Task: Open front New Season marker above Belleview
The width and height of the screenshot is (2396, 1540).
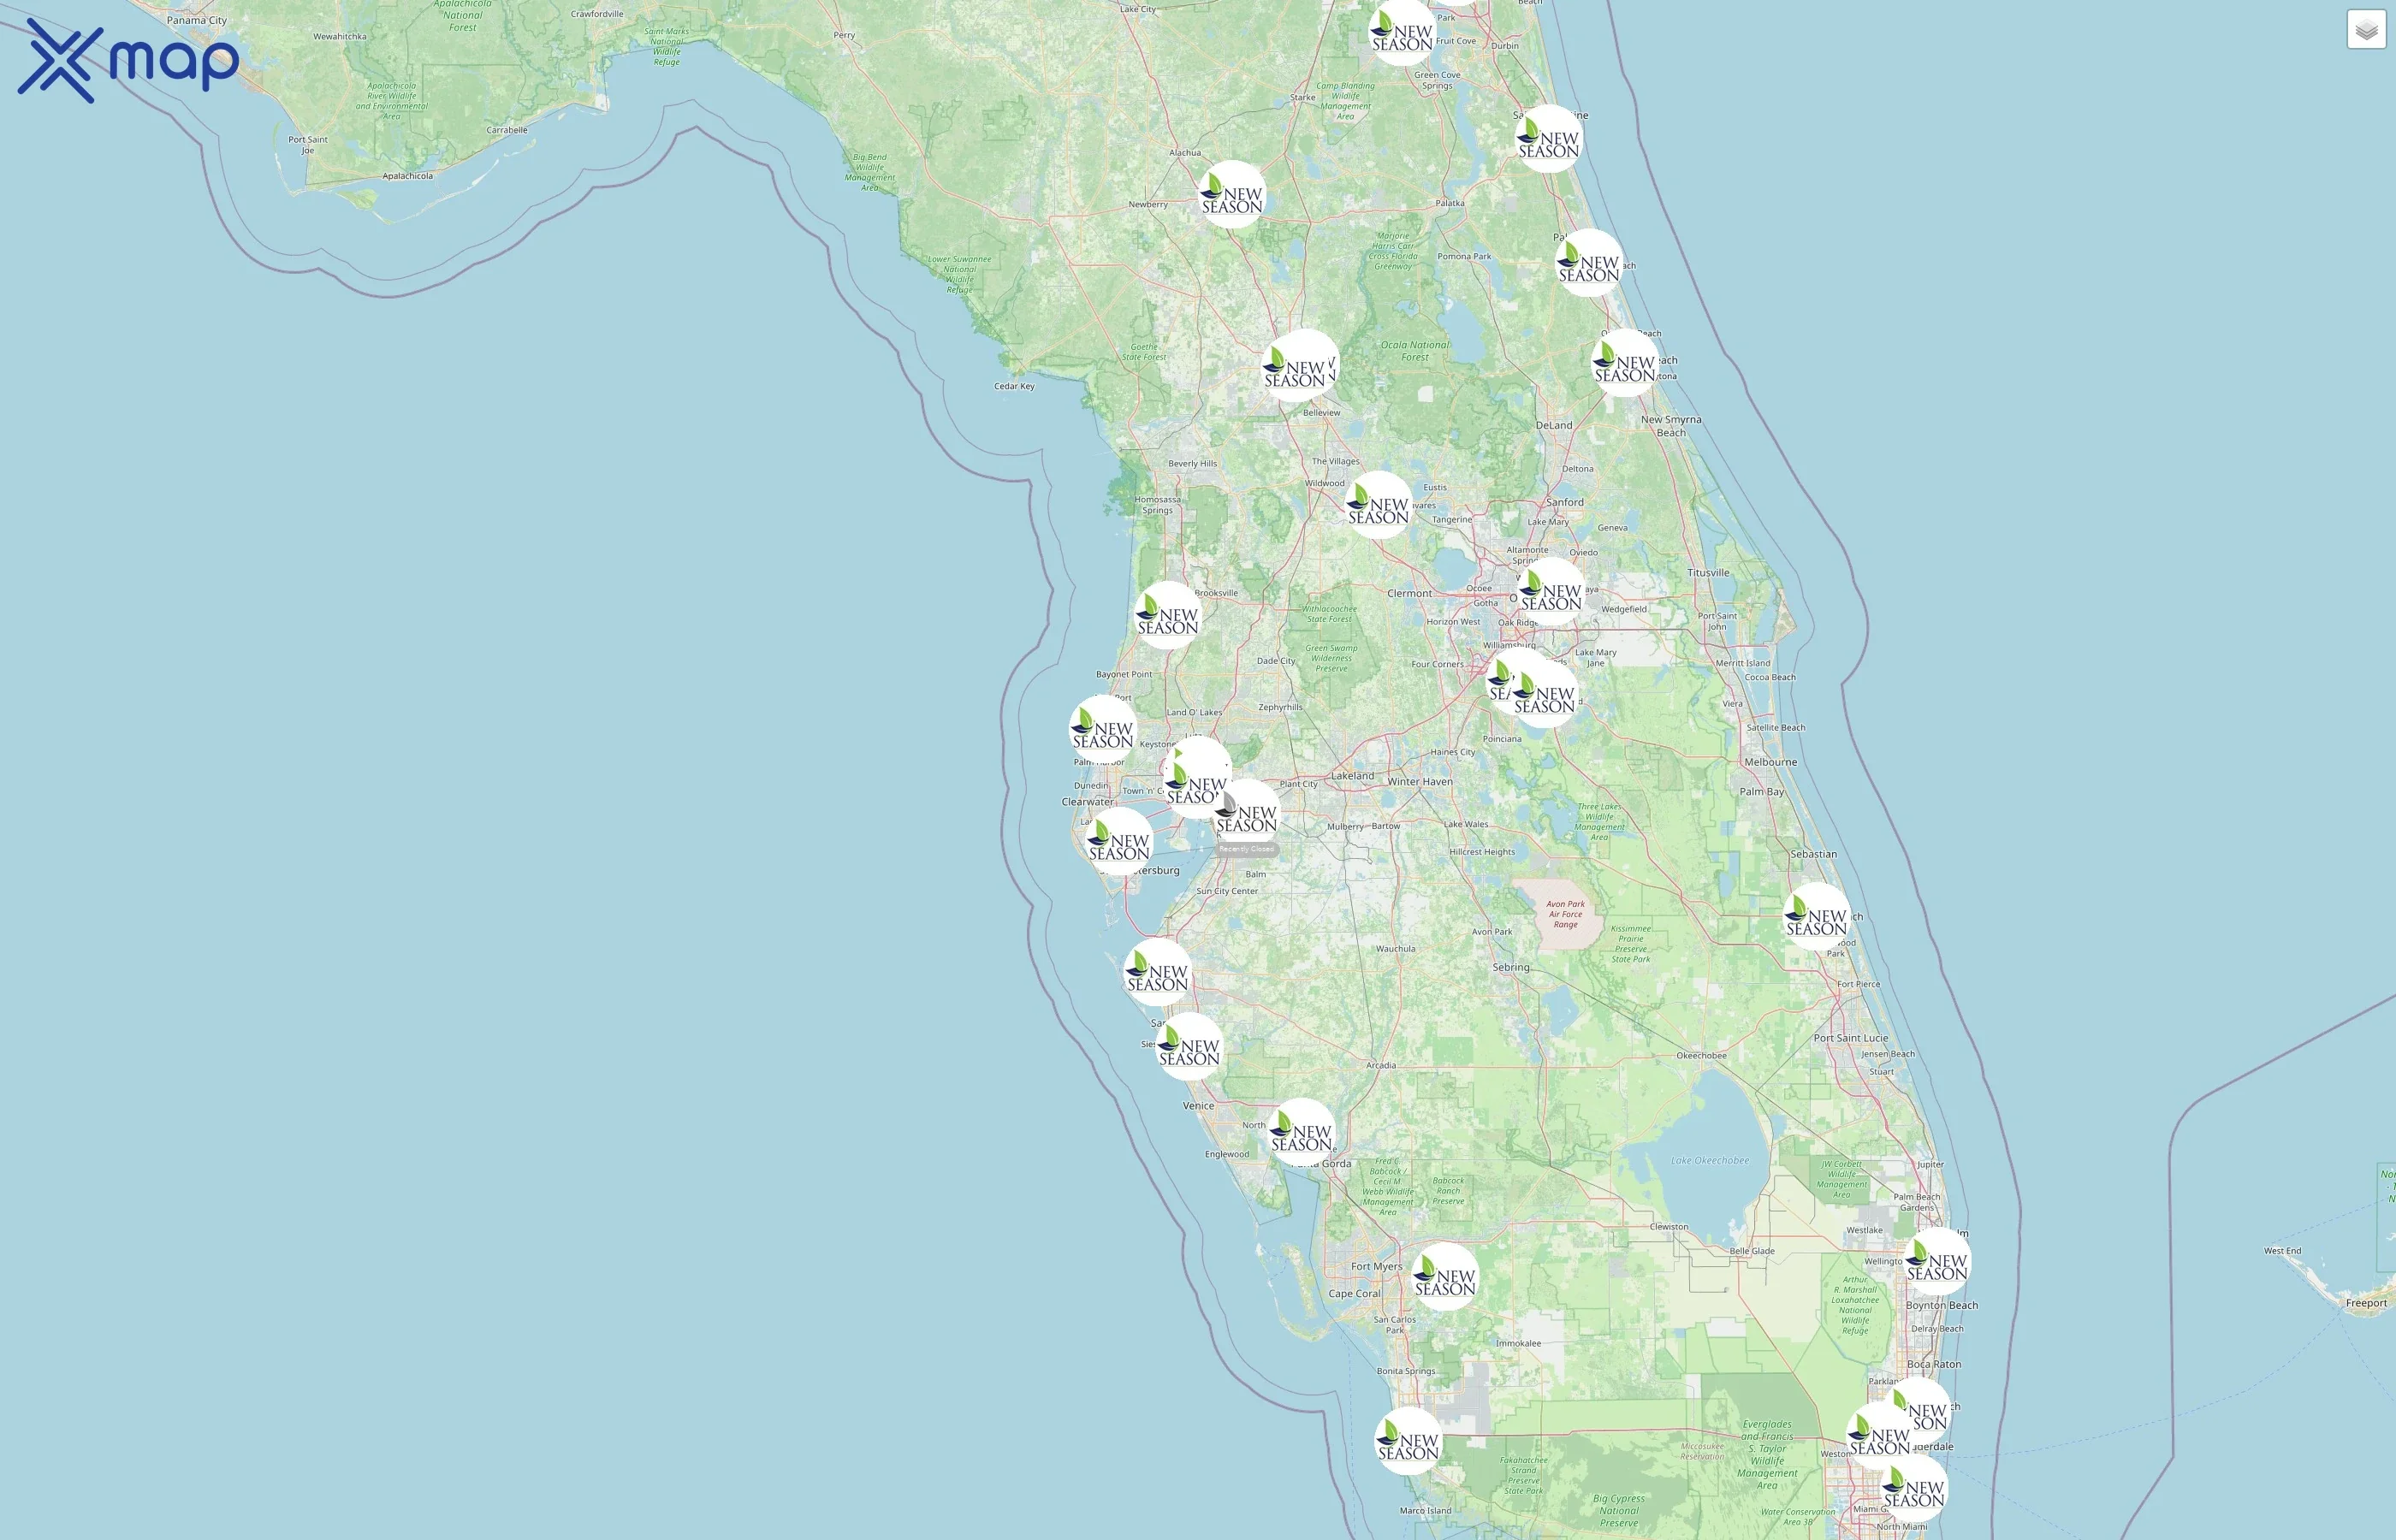Action: 1294,369
